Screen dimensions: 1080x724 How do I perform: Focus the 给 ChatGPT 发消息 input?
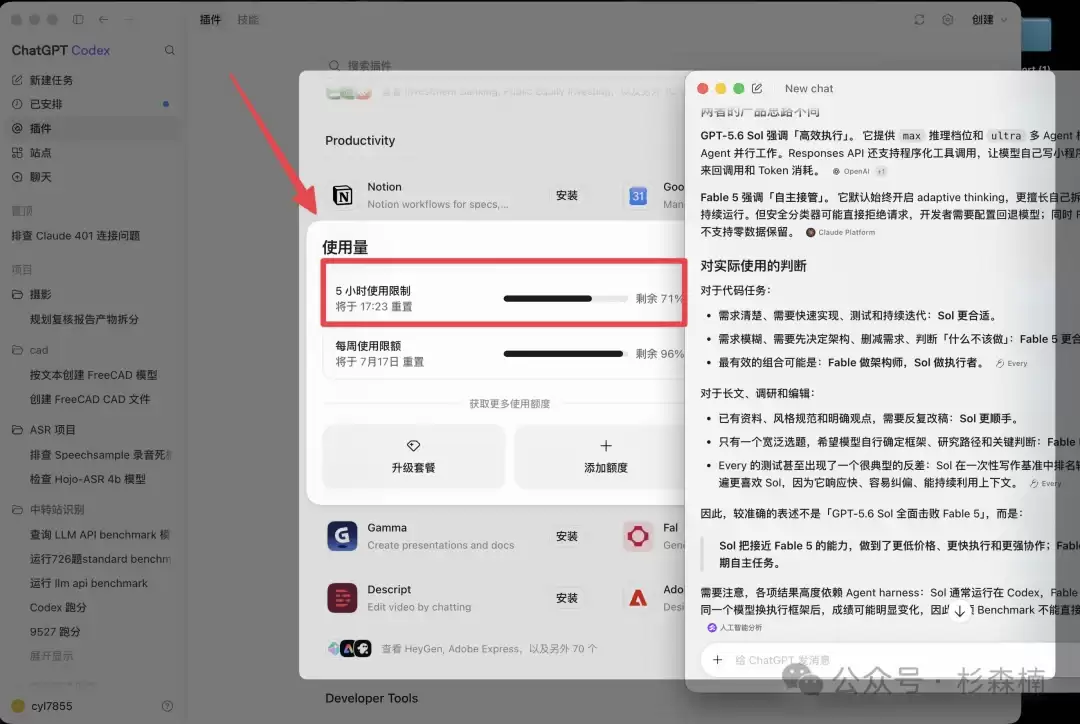point(782,660)
